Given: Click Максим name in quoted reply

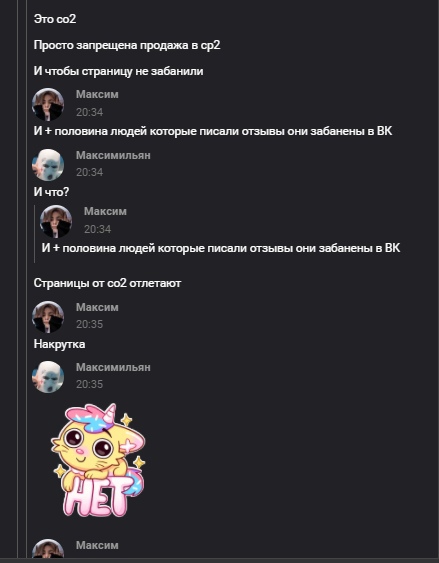Looking at the screenshot, I should pos(105,211).
